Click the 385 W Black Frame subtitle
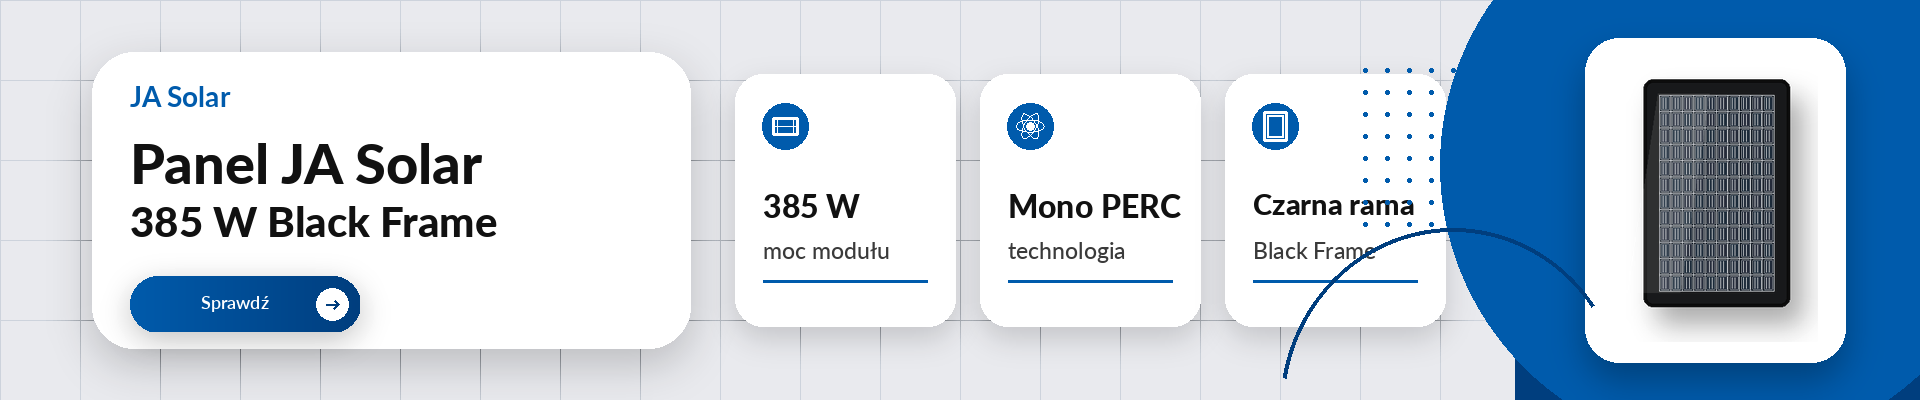This screenshot has height=400, width=1920. [x=313, y=222]
